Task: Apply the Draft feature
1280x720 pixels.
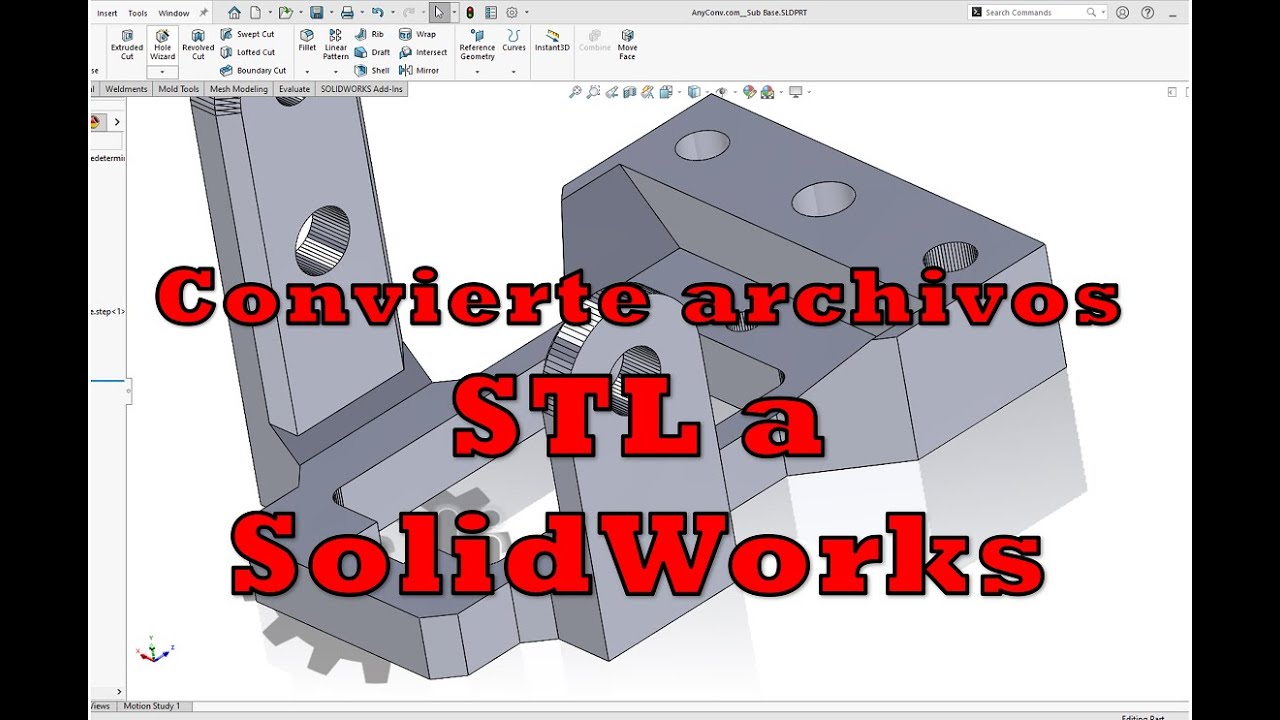Action: [x=372, y=52]
